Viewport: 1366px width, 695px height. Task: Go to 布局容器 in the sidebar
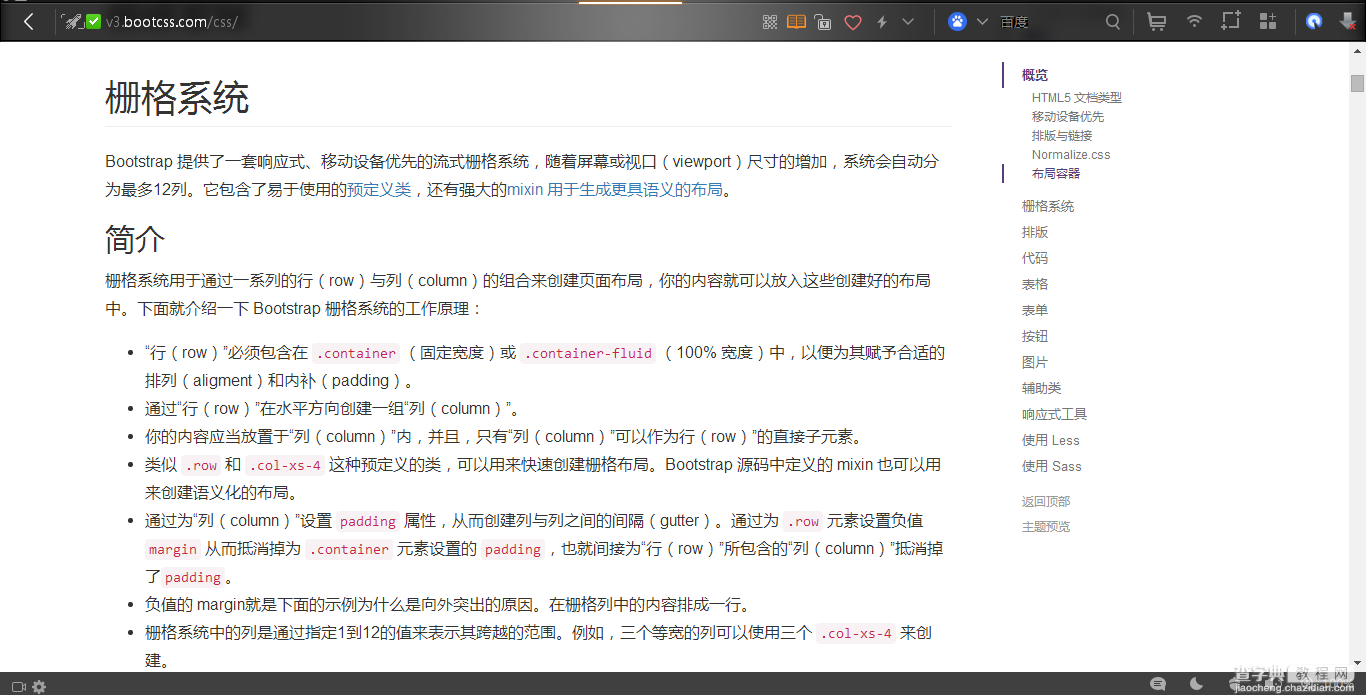pos(1056,174)
